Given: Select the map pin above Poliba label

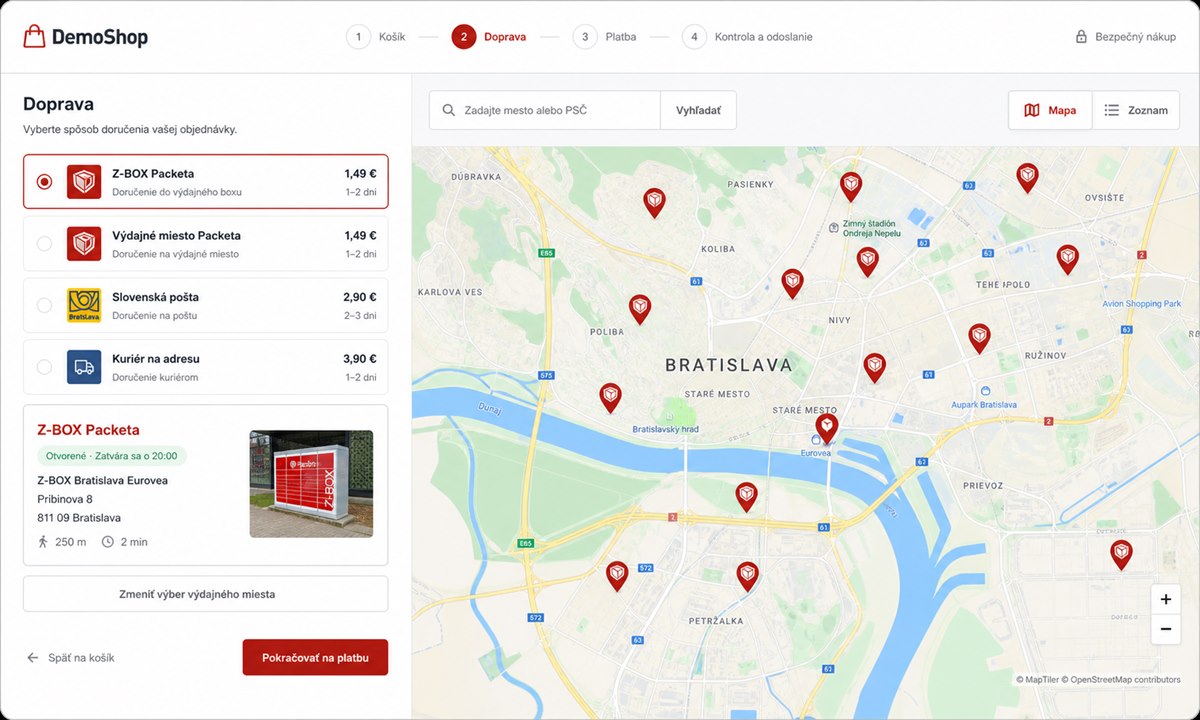Looking at the screenshot, I should pyautogui.click(x=640, y=308).
